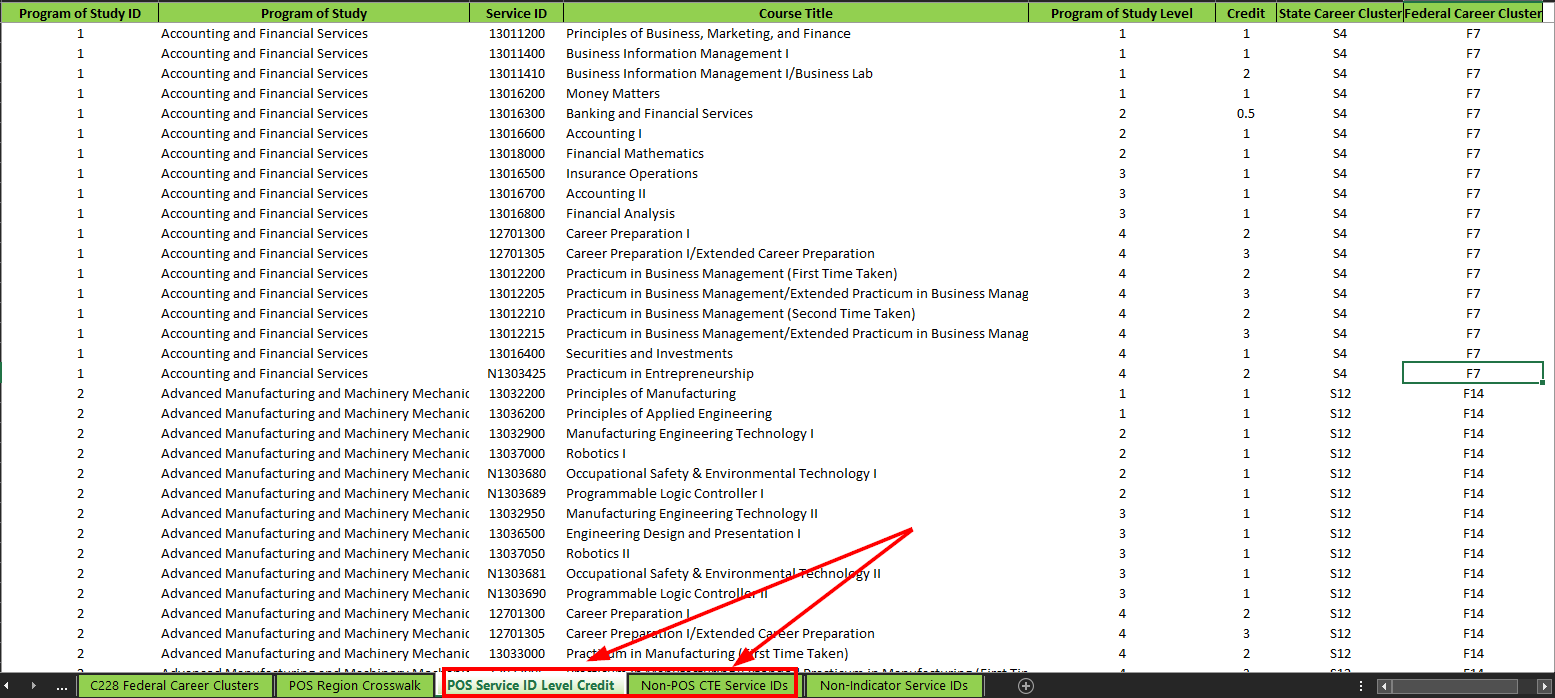Screen dimensions: 1555x698
Task: Select the Federal Career Cluster header cell
Action: tap(1473, 13)
